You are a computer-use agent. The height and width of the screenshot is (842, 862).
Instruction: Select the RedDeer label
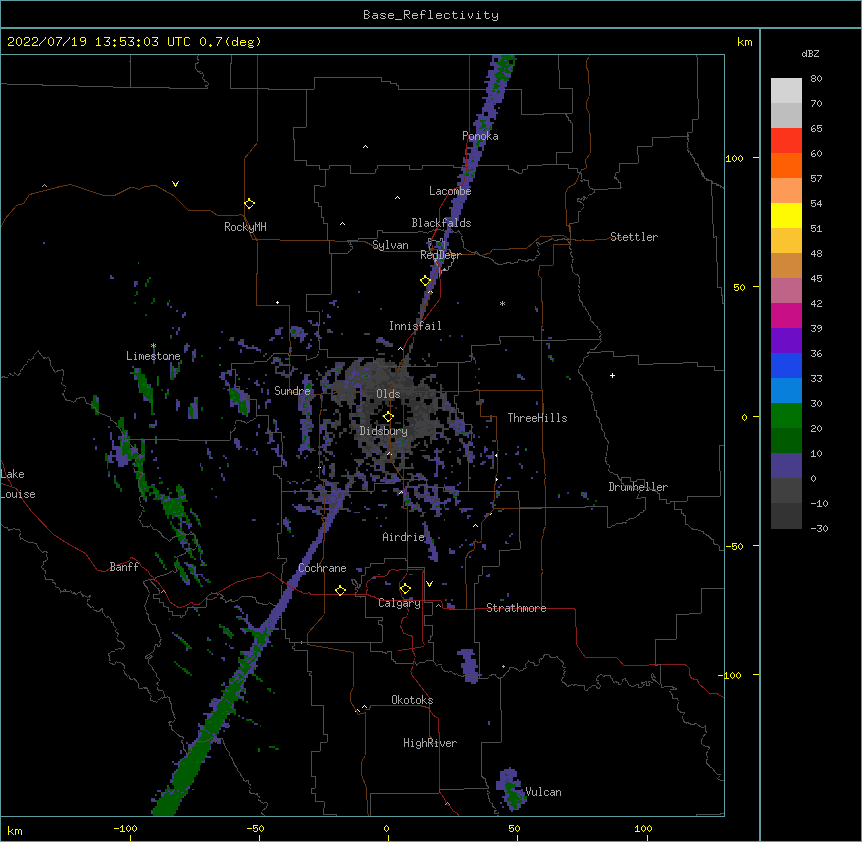440,255
